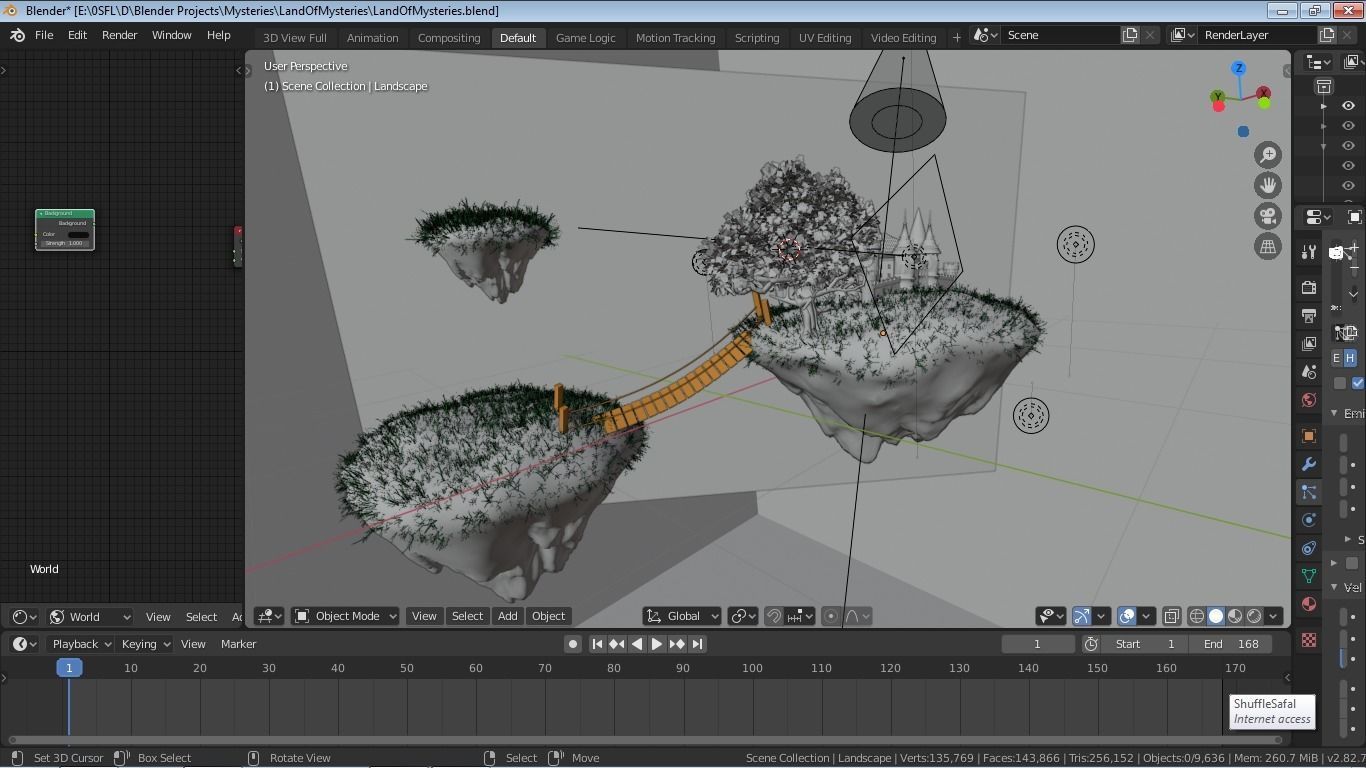Toggle viewport overlays display
Viewport: 1366px width, 768px height.
[1126, 616]
